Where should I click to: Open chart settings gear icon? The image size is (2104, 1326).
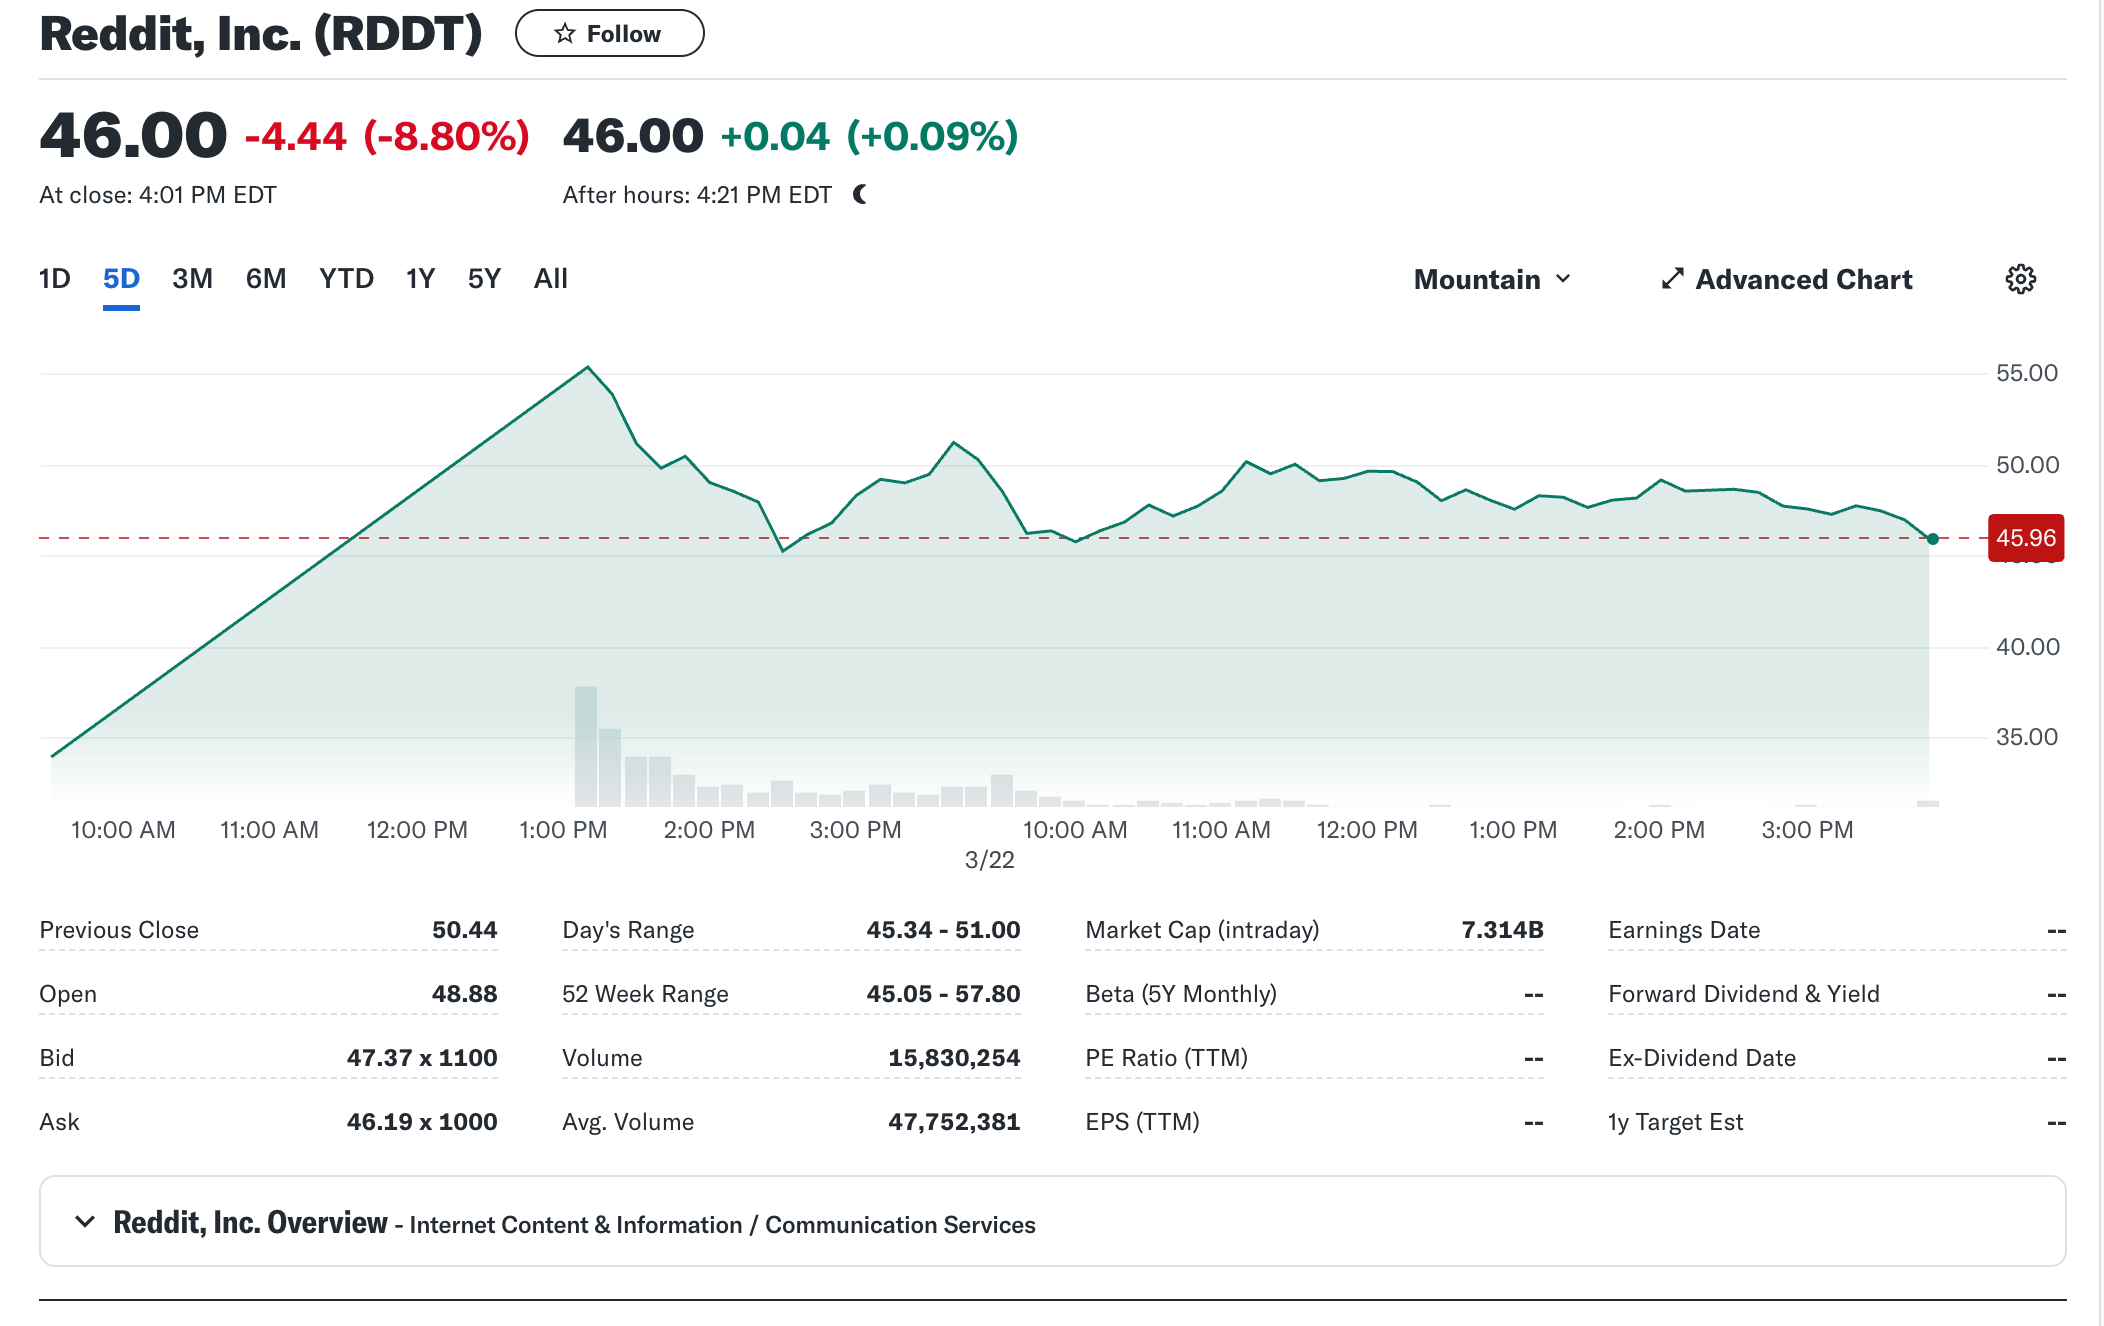pyautogui.click(x=2020, y=279)
